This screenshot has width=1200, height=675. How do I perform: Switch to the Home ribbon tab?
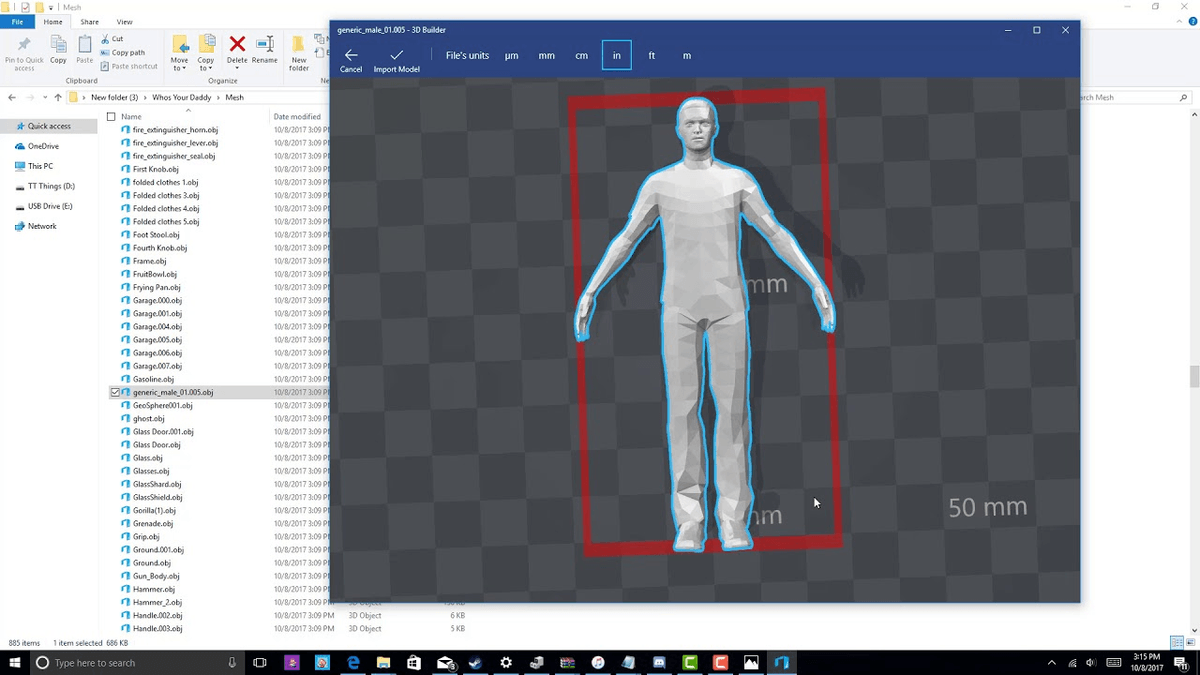click(x=53, y=21)
